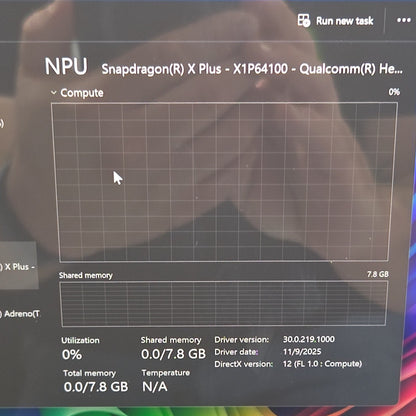
Task: Select the NPU sidebar entry 'X Plus -'
Action: coord(18,266)
